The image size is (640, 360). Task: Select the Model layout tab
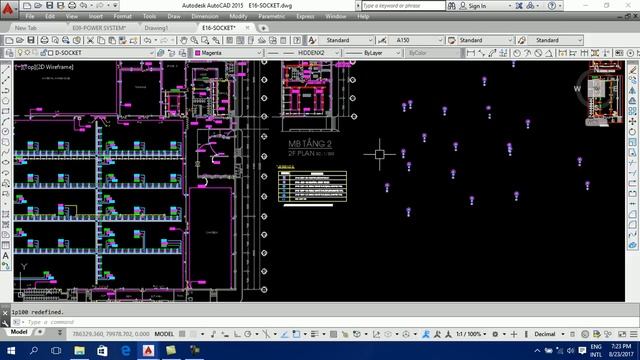coord(19,332)
